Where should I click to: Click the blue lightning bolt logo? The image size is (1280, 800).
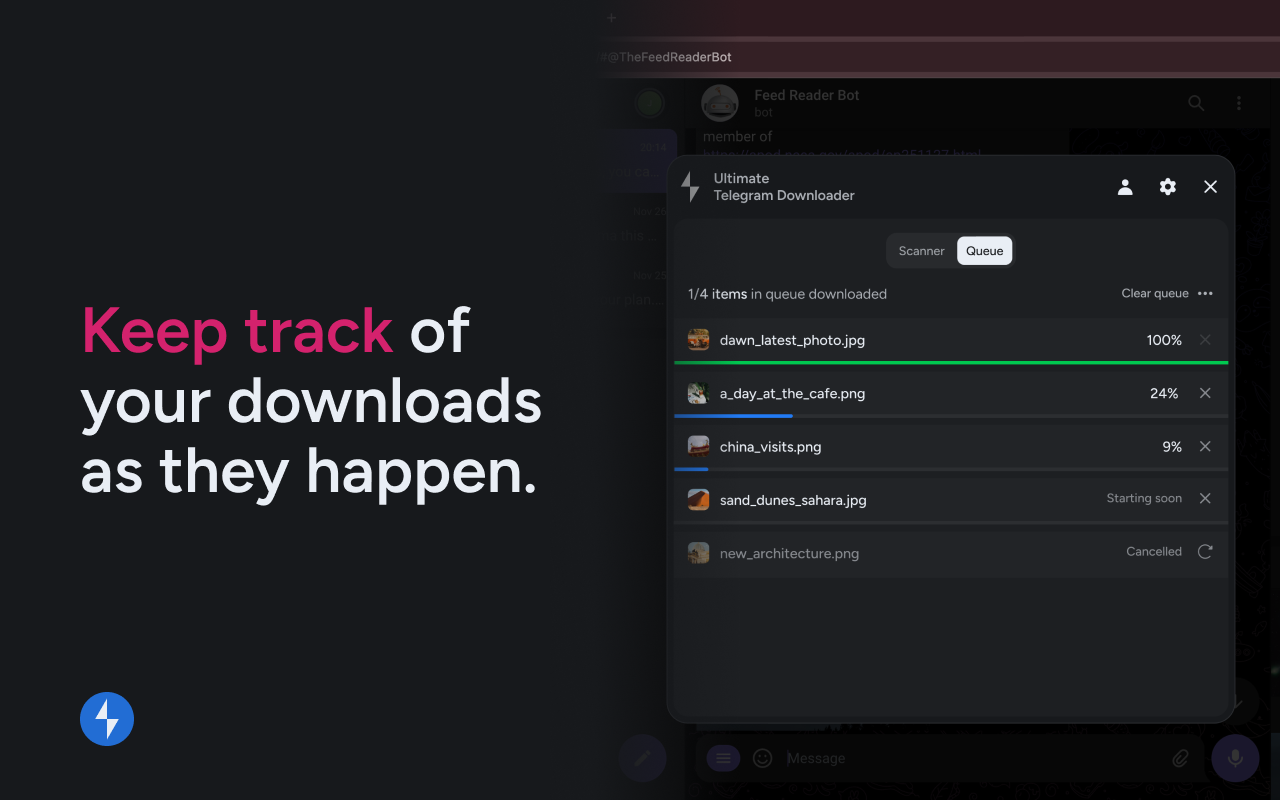click(107, 719)
